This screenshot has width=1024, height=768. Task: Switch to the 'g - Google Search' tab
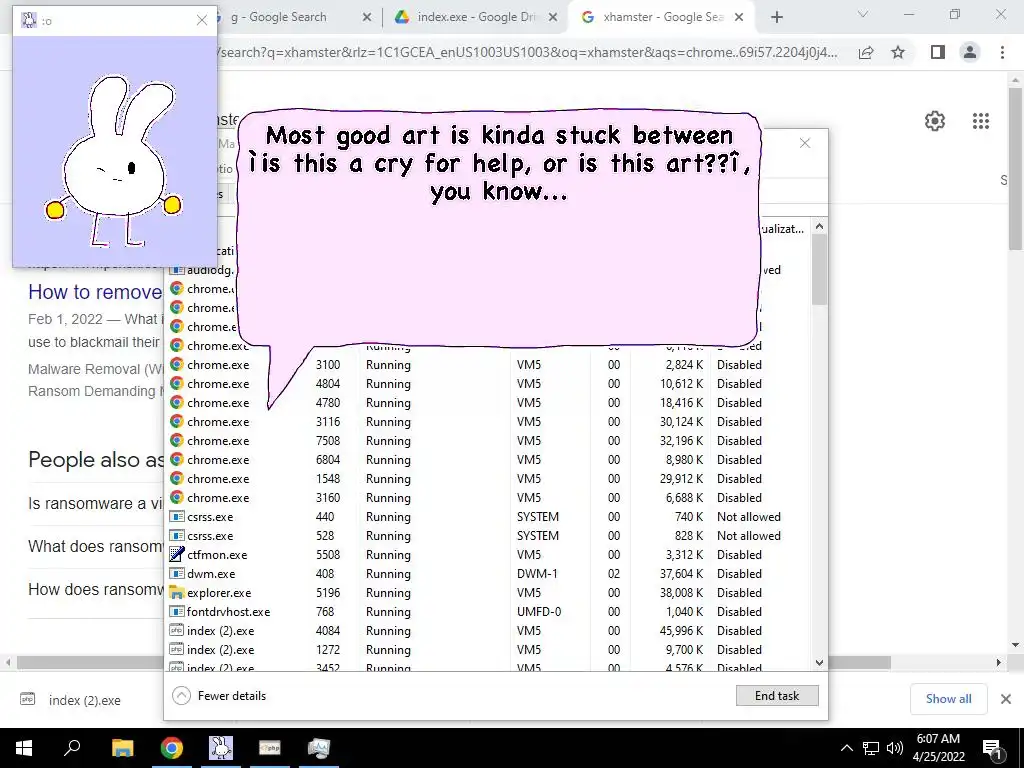[287, 17]
